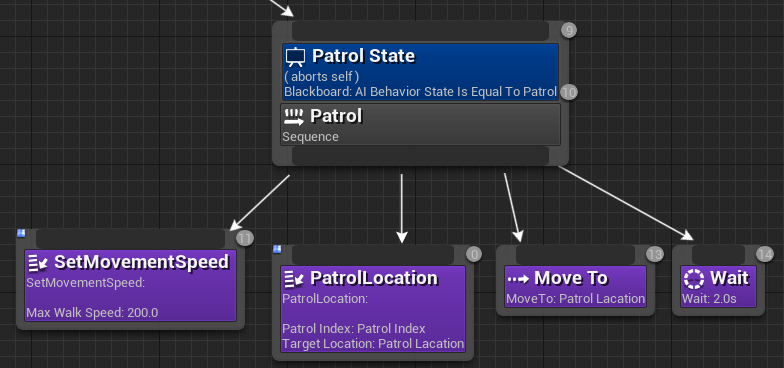Click 'Max Walk Speed: 200.0' text
784x368 pixels.
92,313
